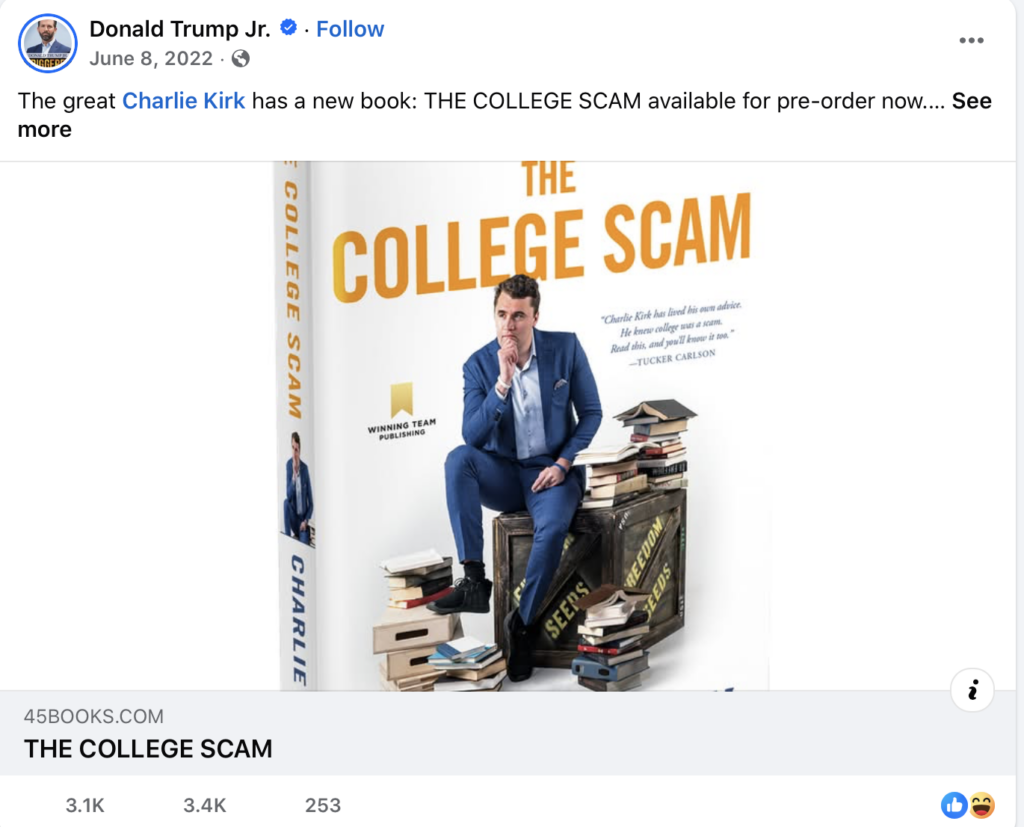Click the globe public audience icon
The image size is (1024, 827).
point(240,58)
